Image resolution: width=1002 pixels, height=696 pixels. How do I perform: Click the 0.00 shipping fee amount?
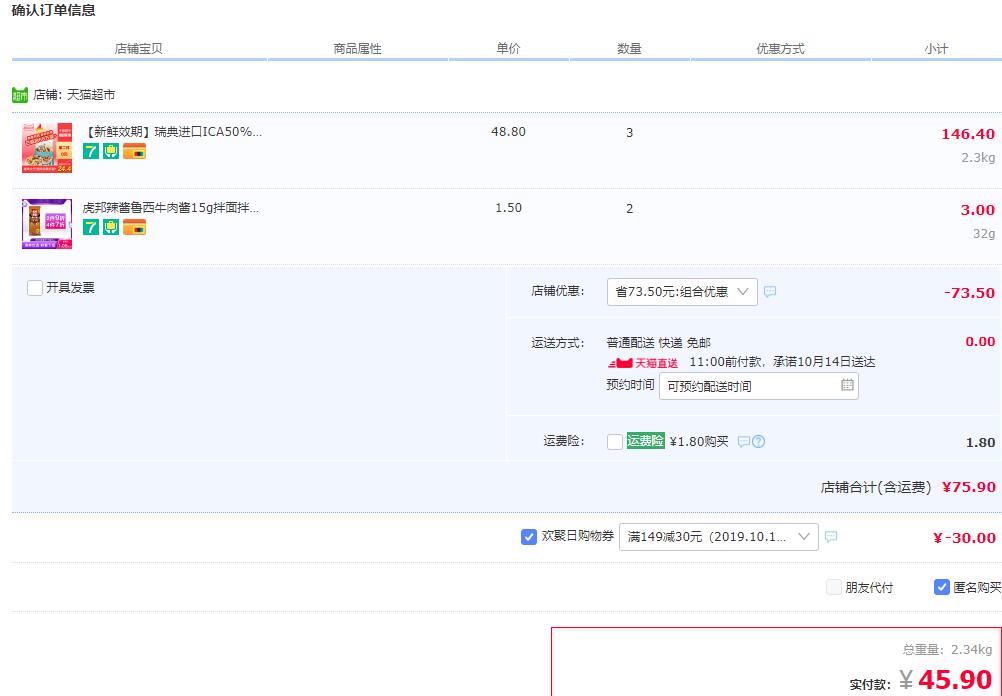click(980, 342)
